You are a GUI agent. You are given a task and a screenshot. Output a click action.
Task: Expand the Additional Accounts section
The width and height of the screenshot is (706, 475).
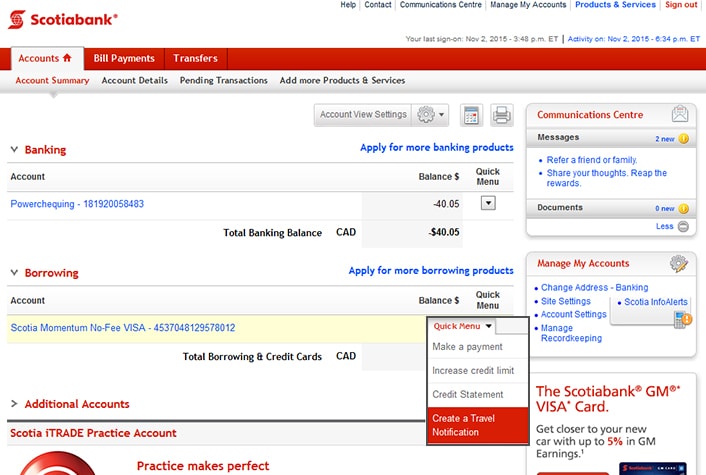[14, 404]
